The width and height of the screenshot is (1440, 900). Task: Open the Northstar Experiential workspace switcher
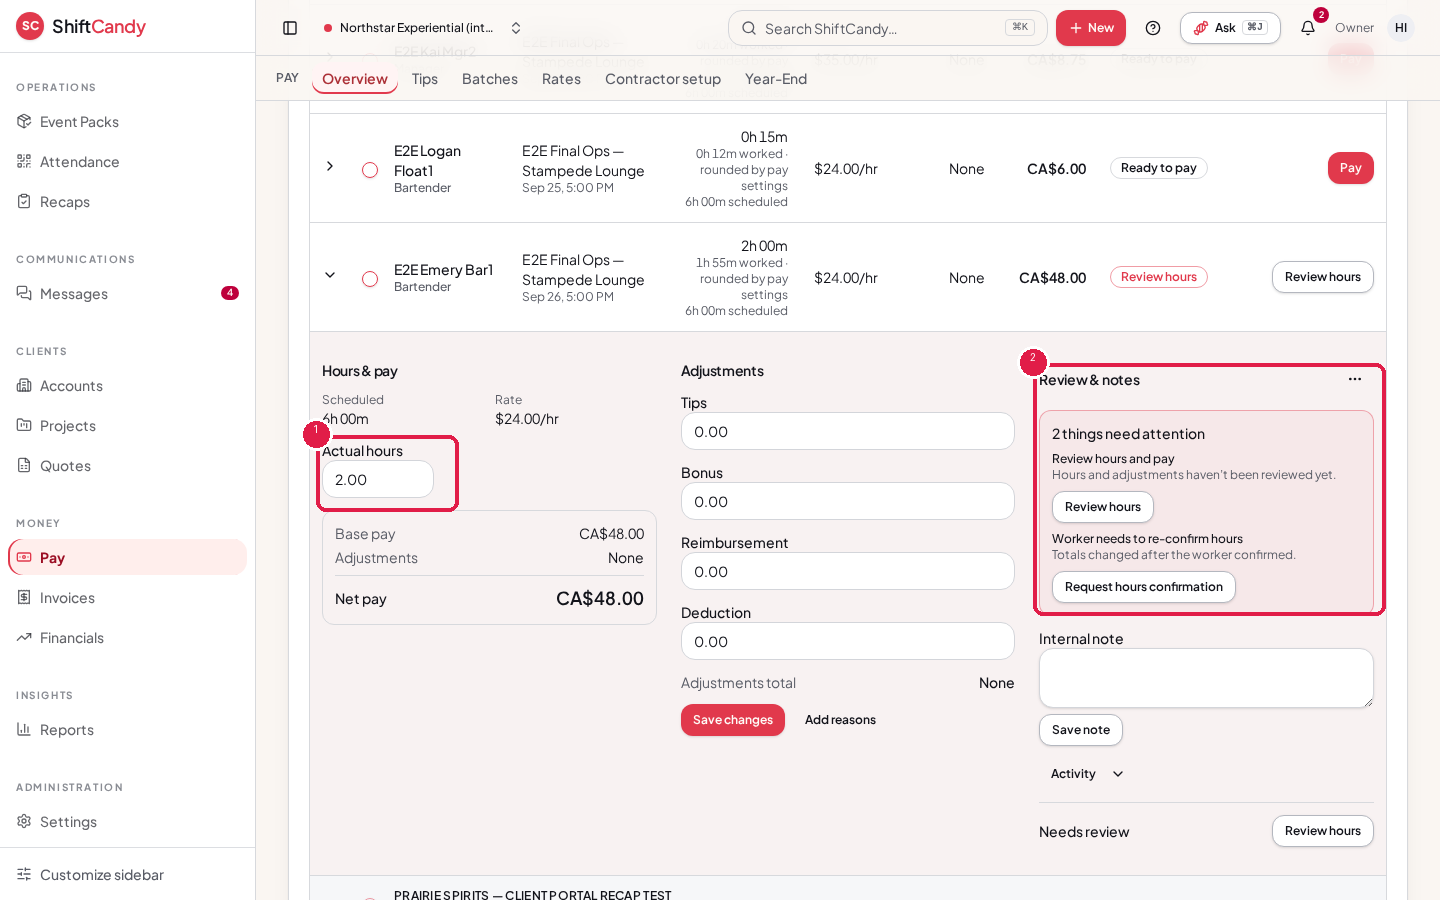(423, 28)
